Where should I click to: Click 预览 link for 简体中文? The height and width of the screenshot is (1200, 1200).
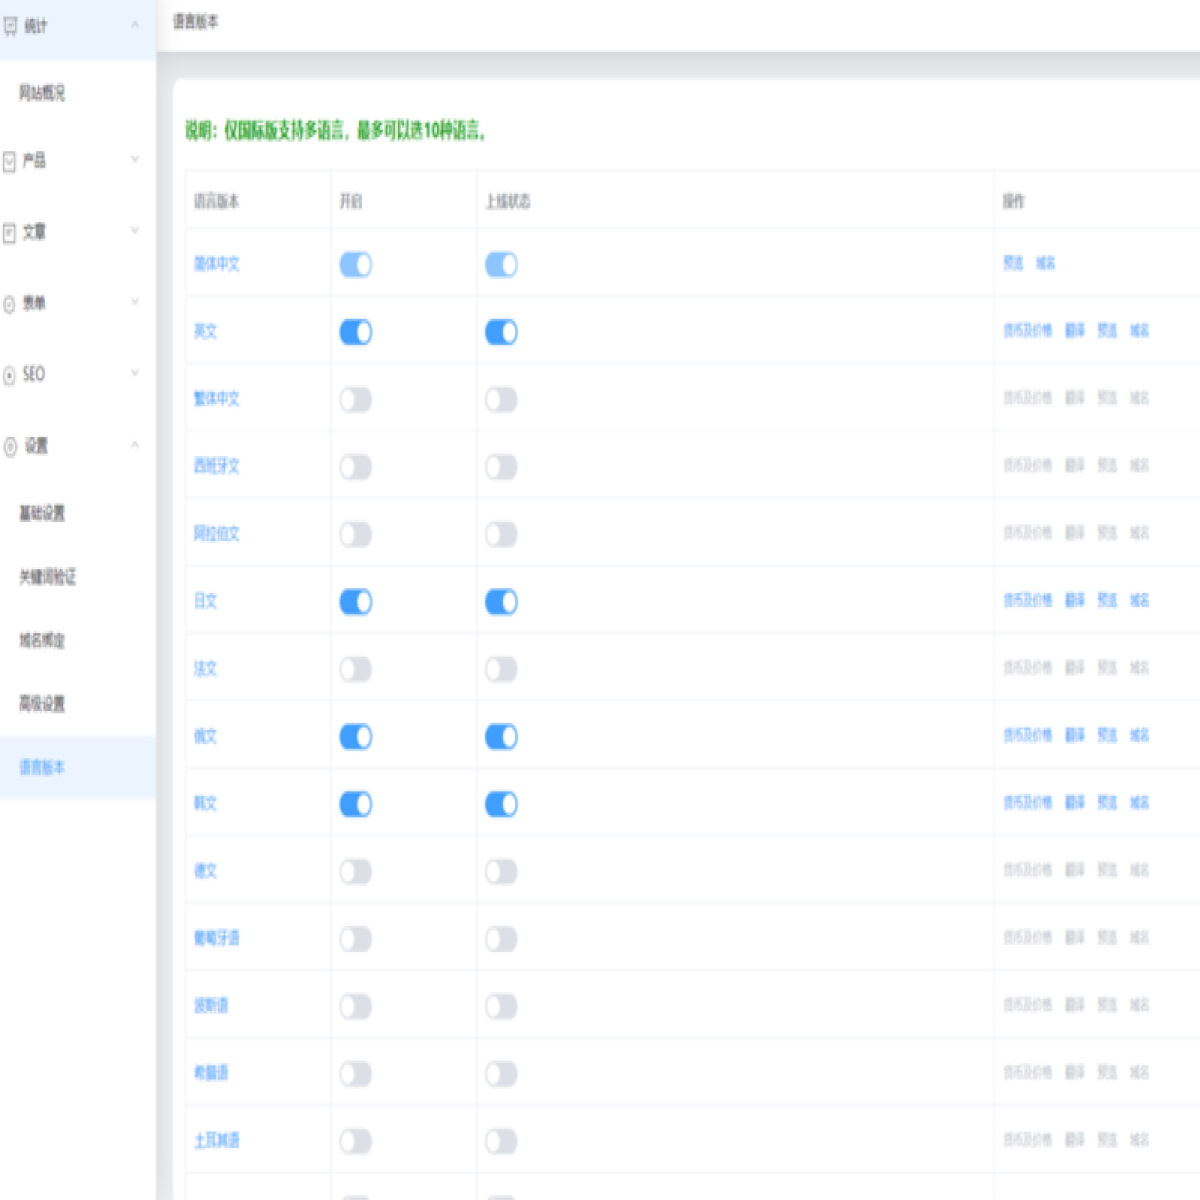point(1014,263)
